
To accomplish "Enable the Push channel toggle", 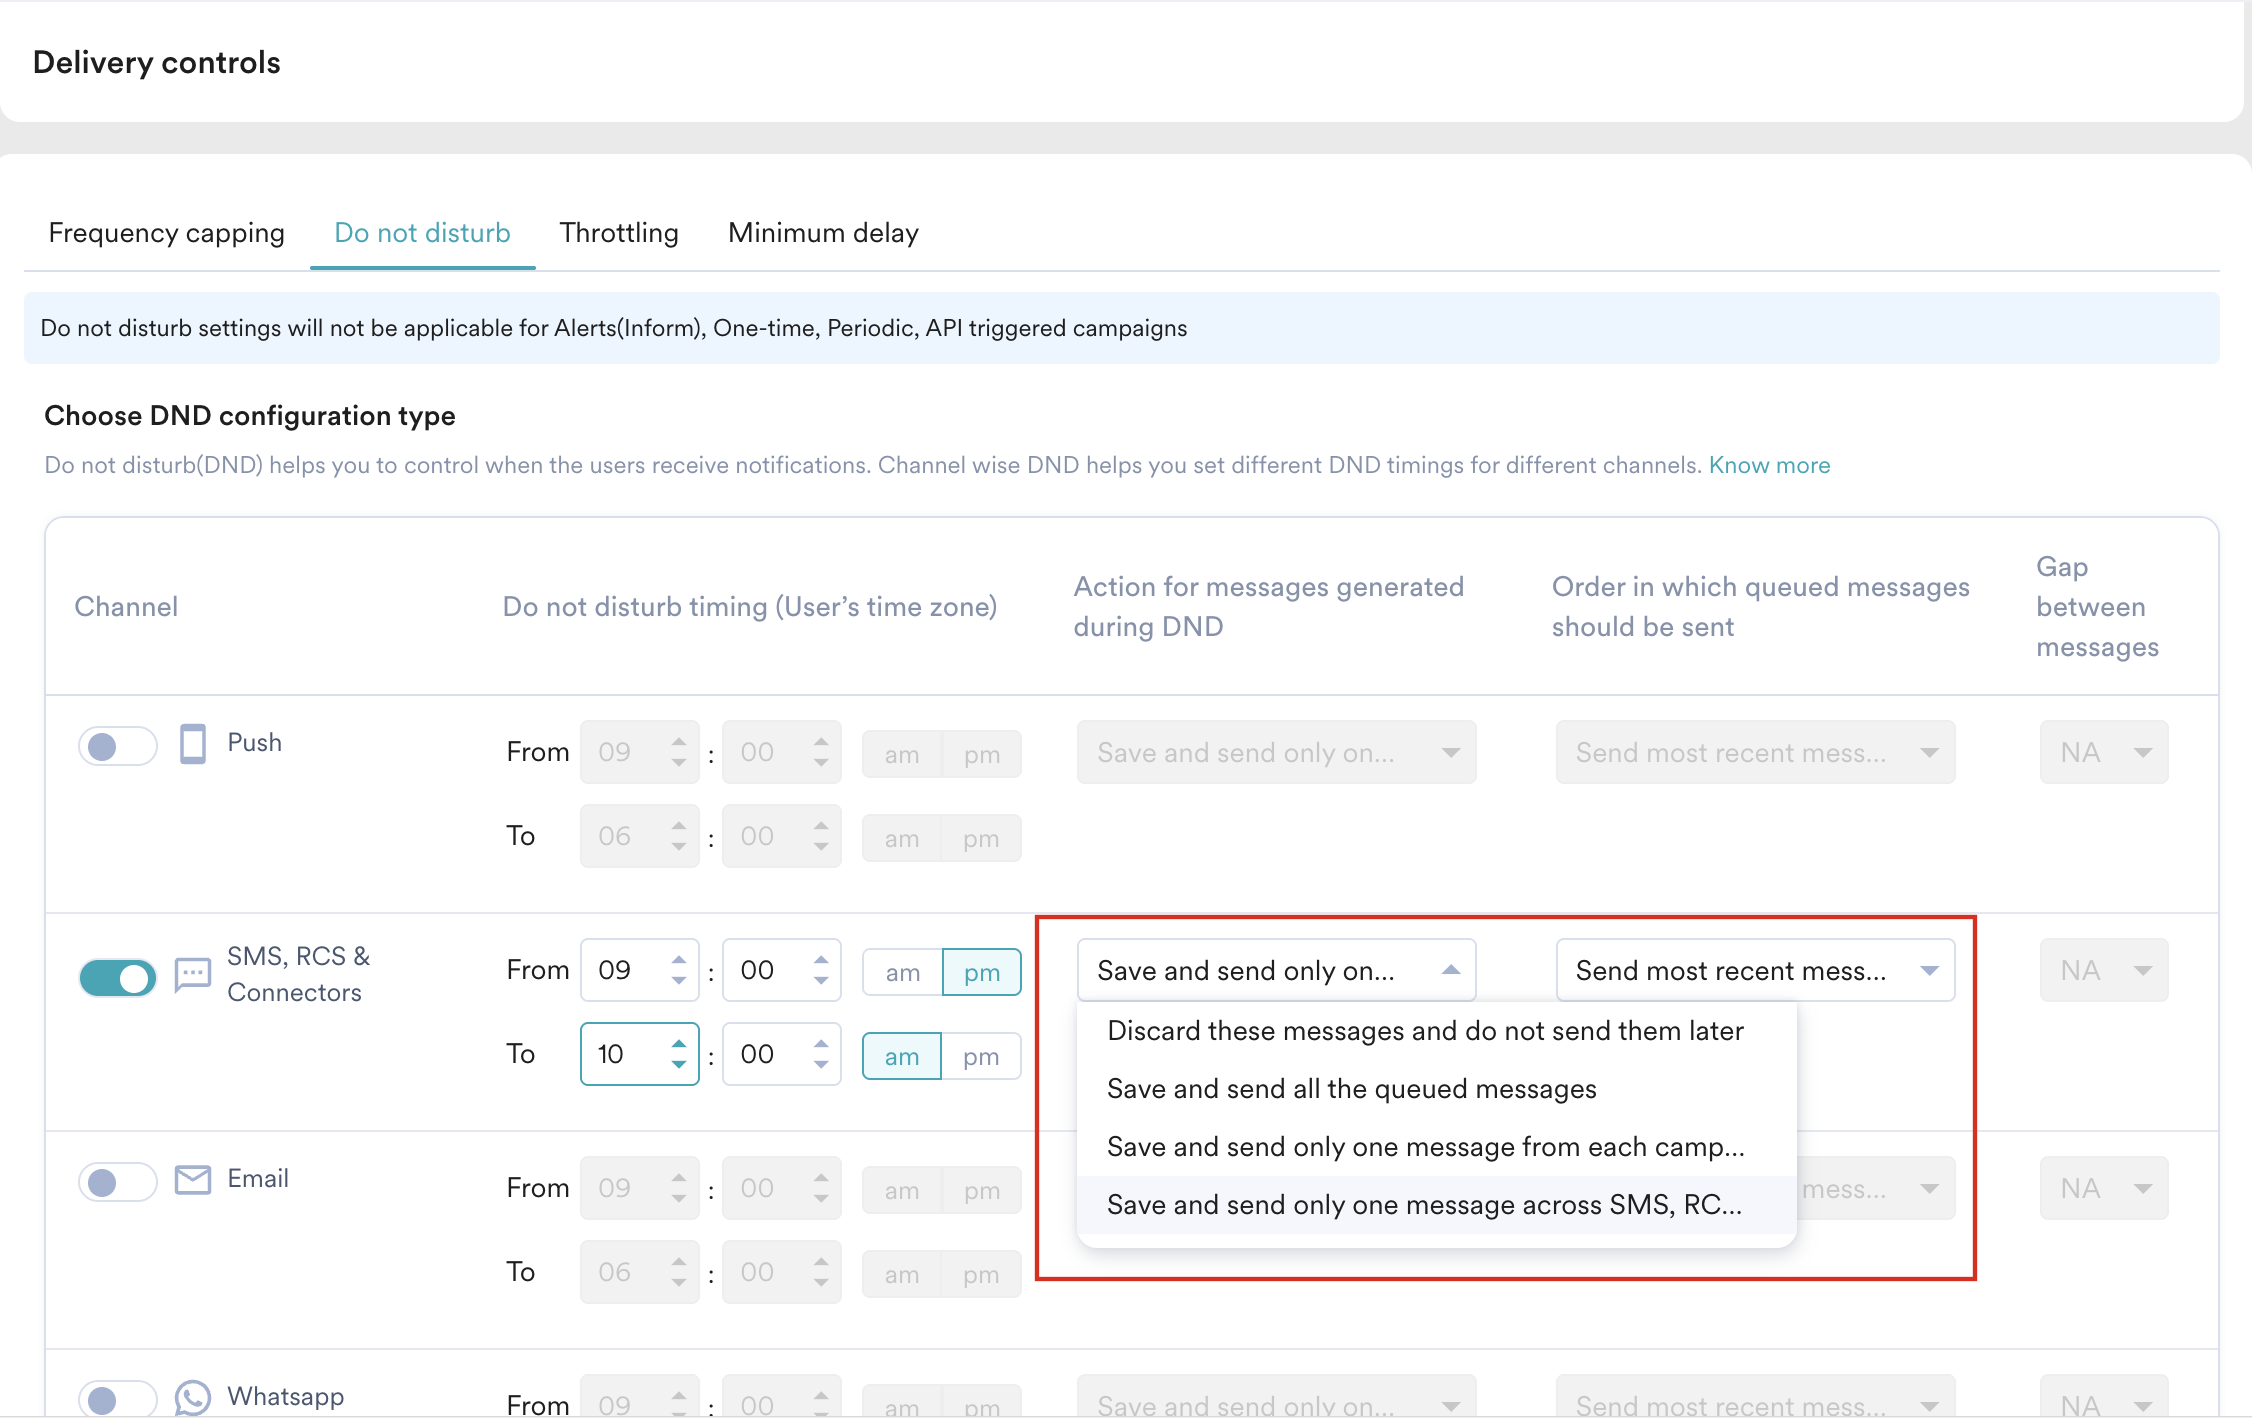I will point(118,746).
